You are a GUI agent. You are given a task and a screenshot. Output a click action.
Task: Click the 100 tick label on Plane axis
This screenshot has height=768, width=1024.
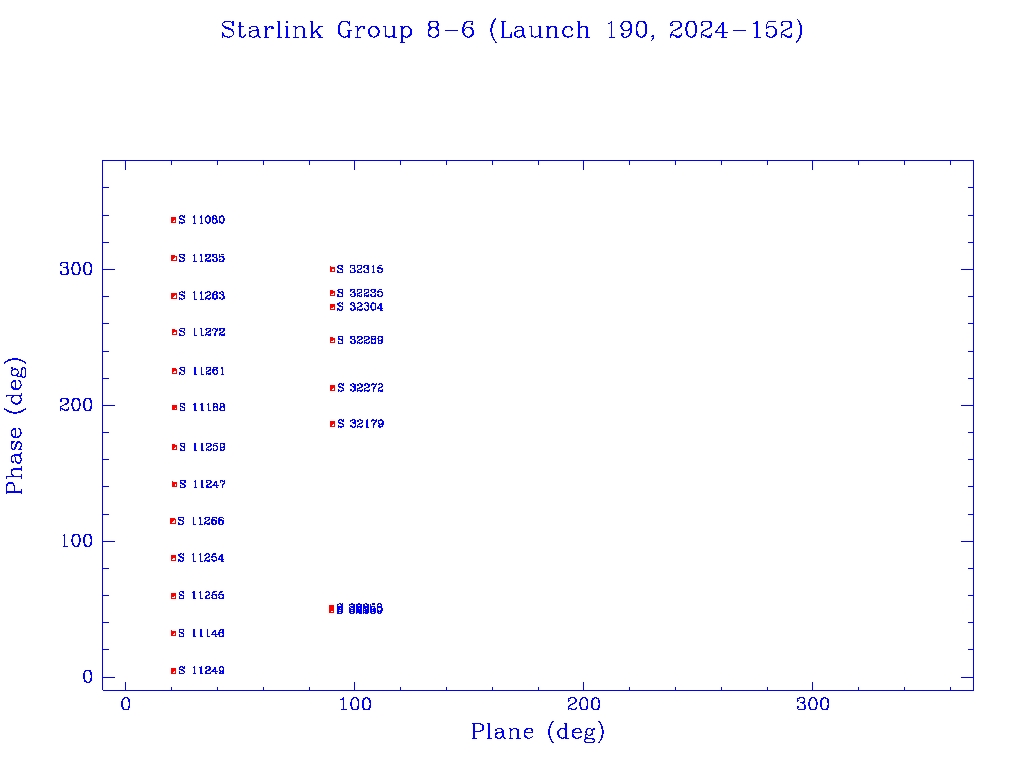click(x=355, y=705)
